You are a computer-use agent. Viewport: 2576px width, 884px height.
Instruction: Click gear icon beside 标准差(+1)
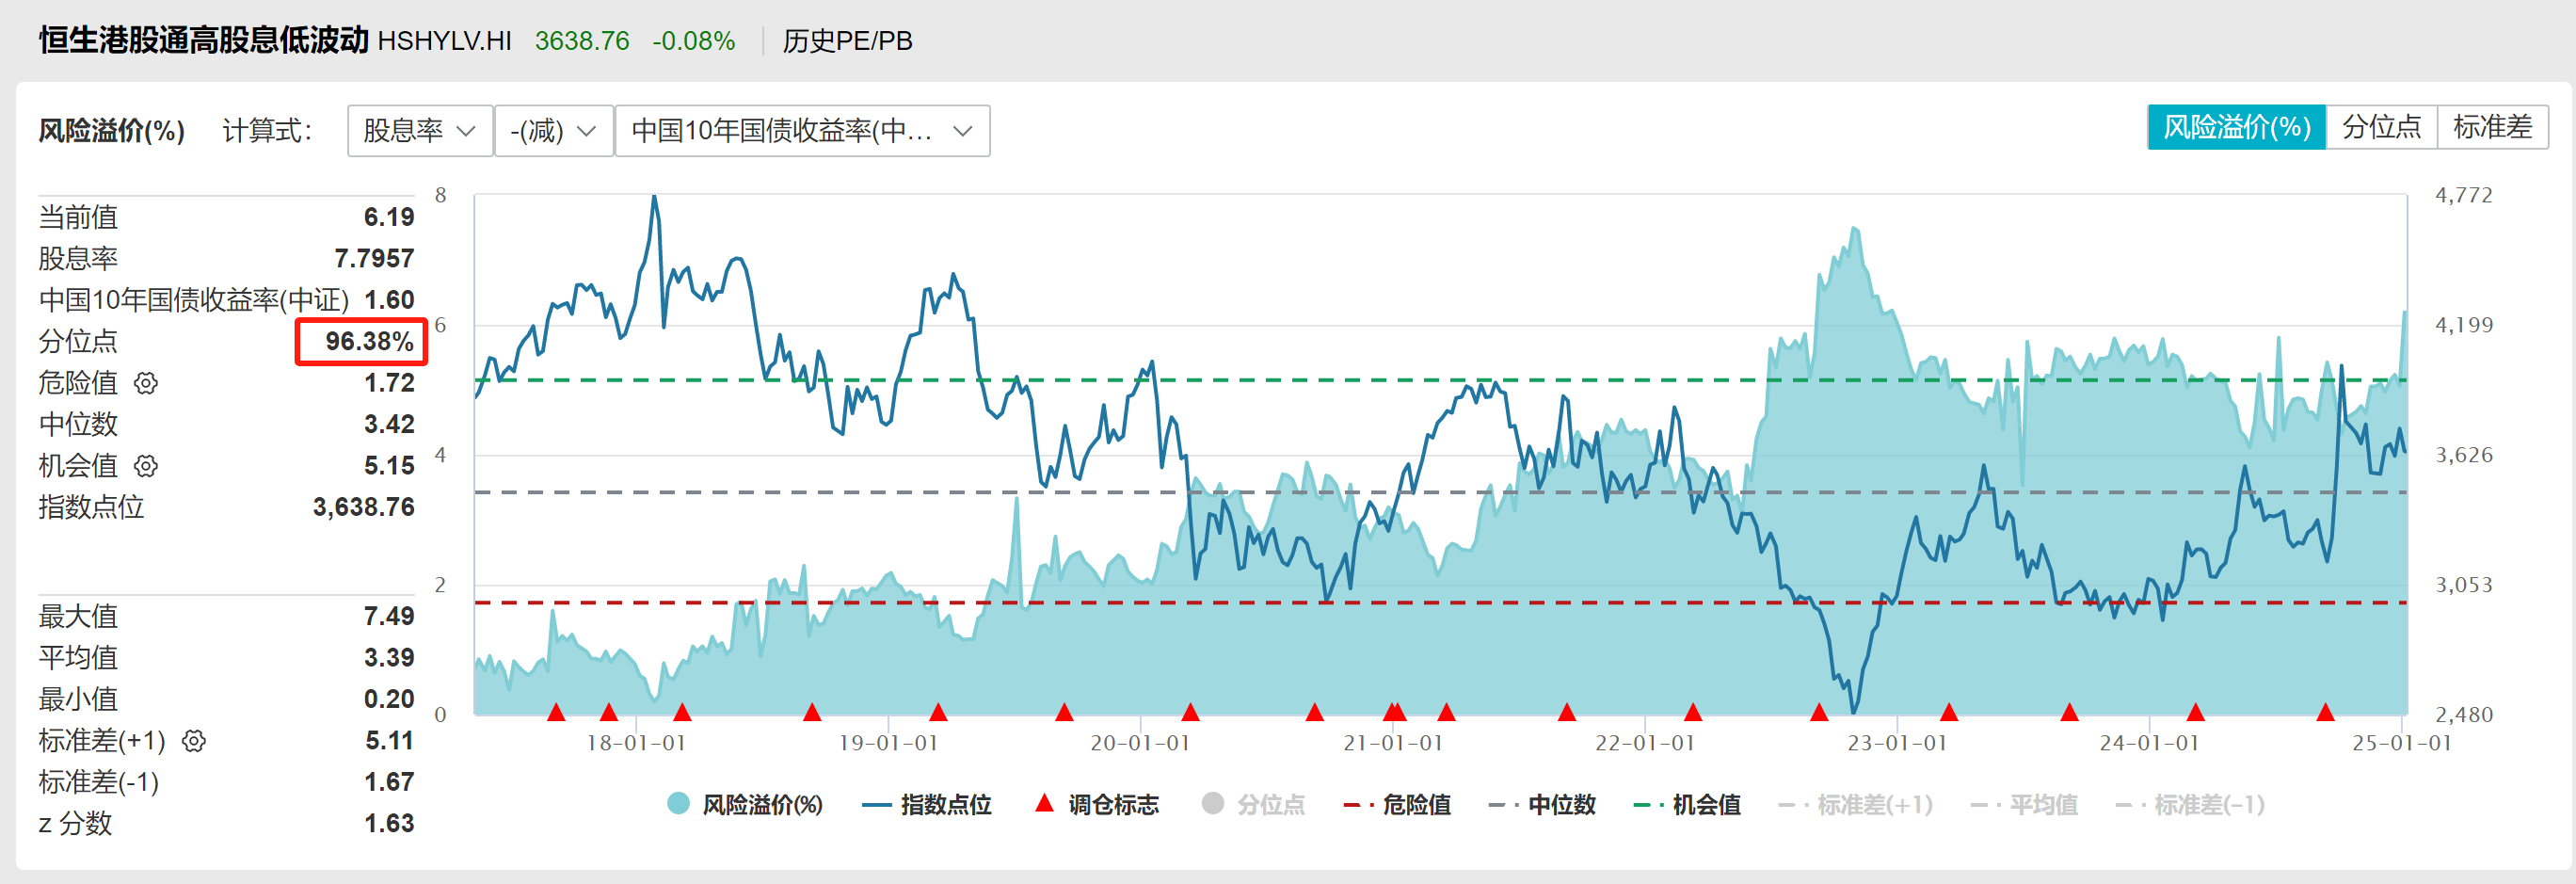[194, 741]
